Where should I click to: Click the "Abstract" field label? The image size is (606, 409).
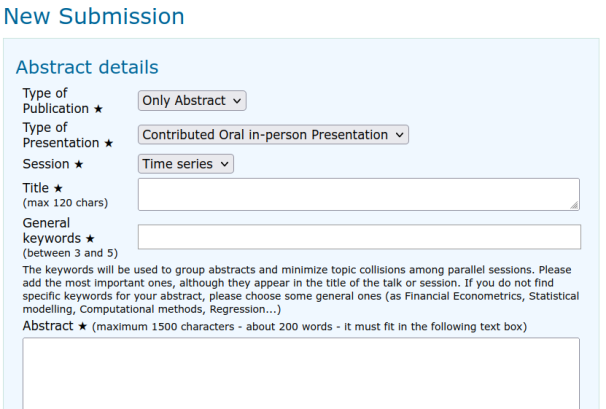pyautogui.click(x=48, y=327)
